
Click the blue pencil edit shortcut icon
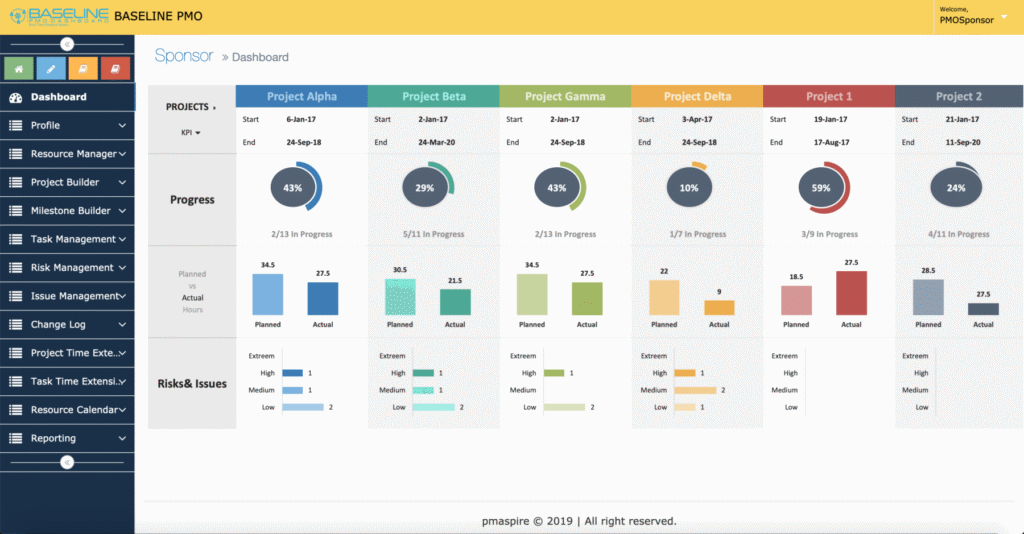(51, 69)
